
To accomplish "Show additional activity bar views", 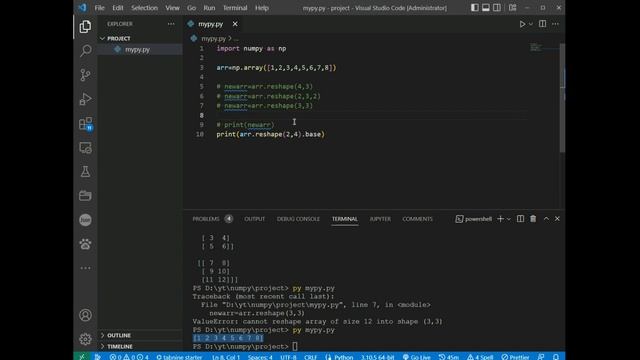I will (x=85, y=268).
